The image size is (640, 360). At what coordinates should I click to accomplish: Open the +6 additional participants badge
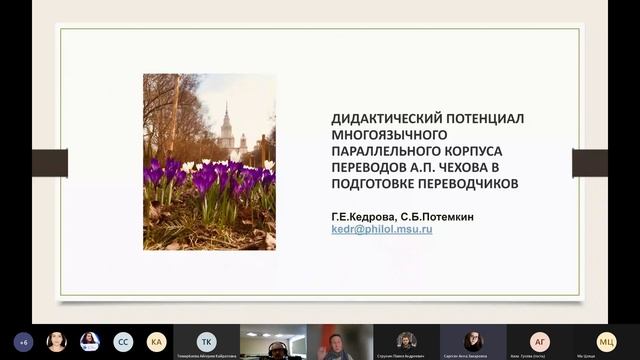[24, 342]
